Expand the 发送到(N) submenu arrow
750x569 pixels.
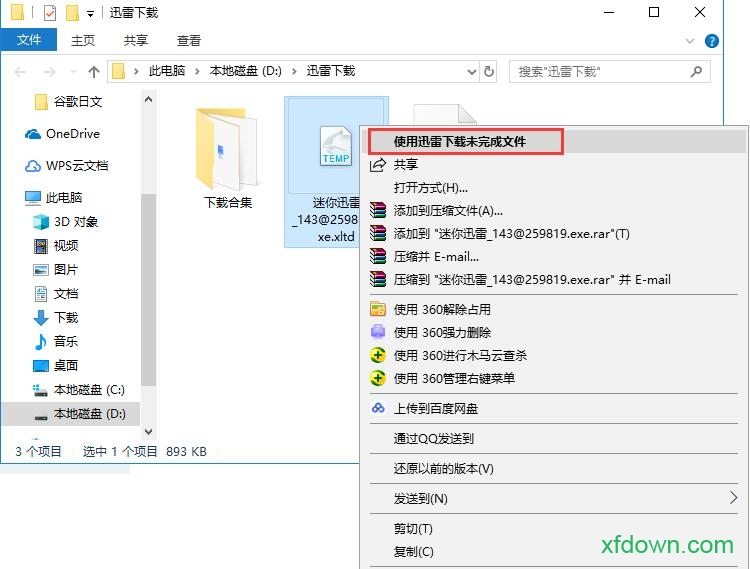[733, 498]
